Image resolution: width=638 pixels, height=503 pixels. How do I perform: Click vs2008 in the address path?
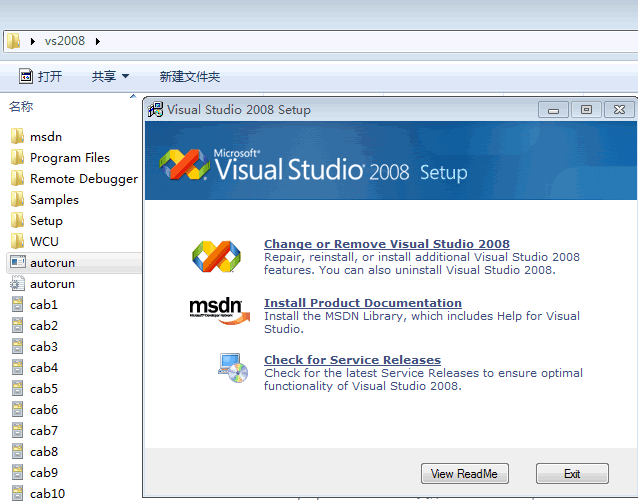pos(65,41)
